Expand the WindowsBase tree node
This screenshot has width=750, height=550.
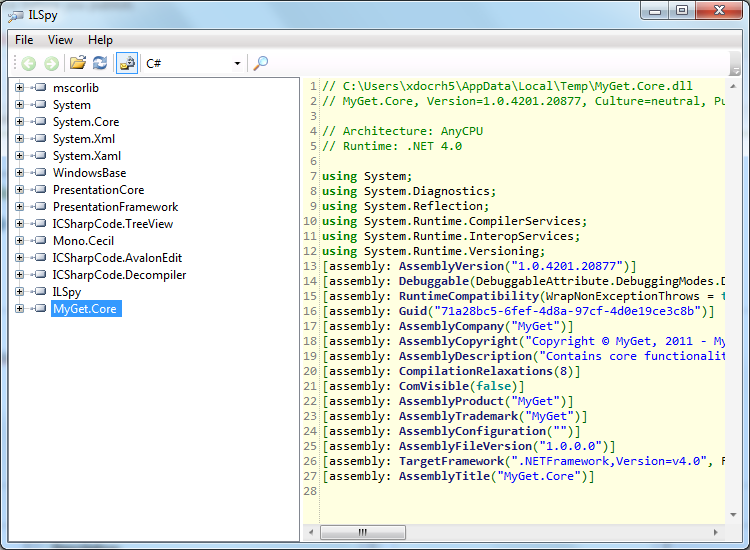19,173
